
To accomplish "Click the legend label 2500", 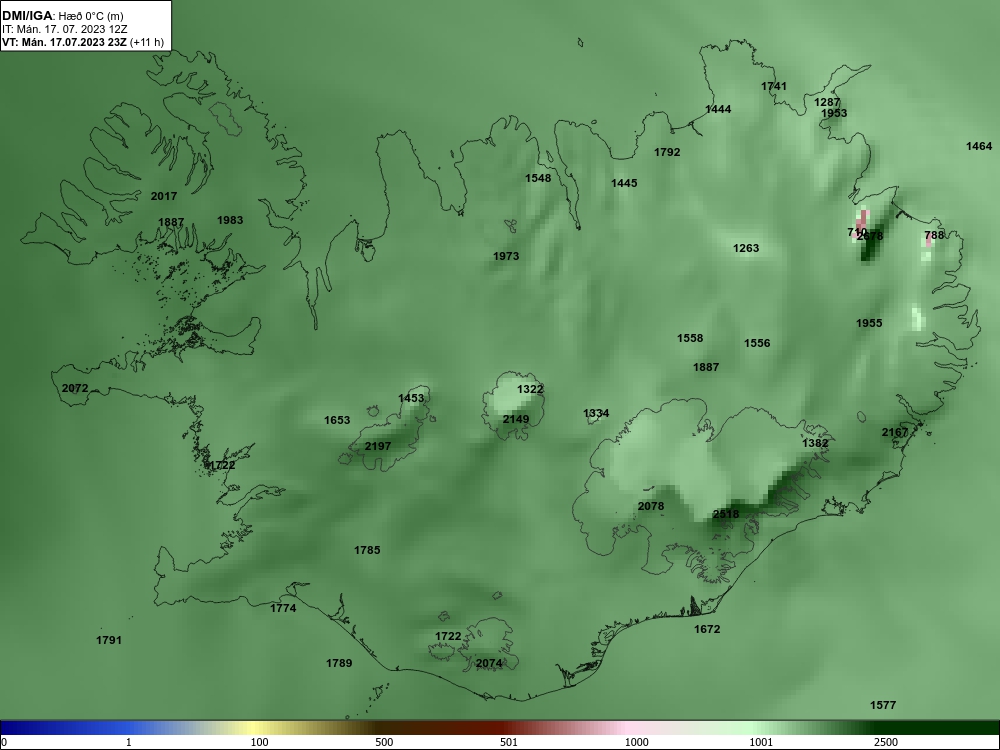I will click(x=886, y=742).
